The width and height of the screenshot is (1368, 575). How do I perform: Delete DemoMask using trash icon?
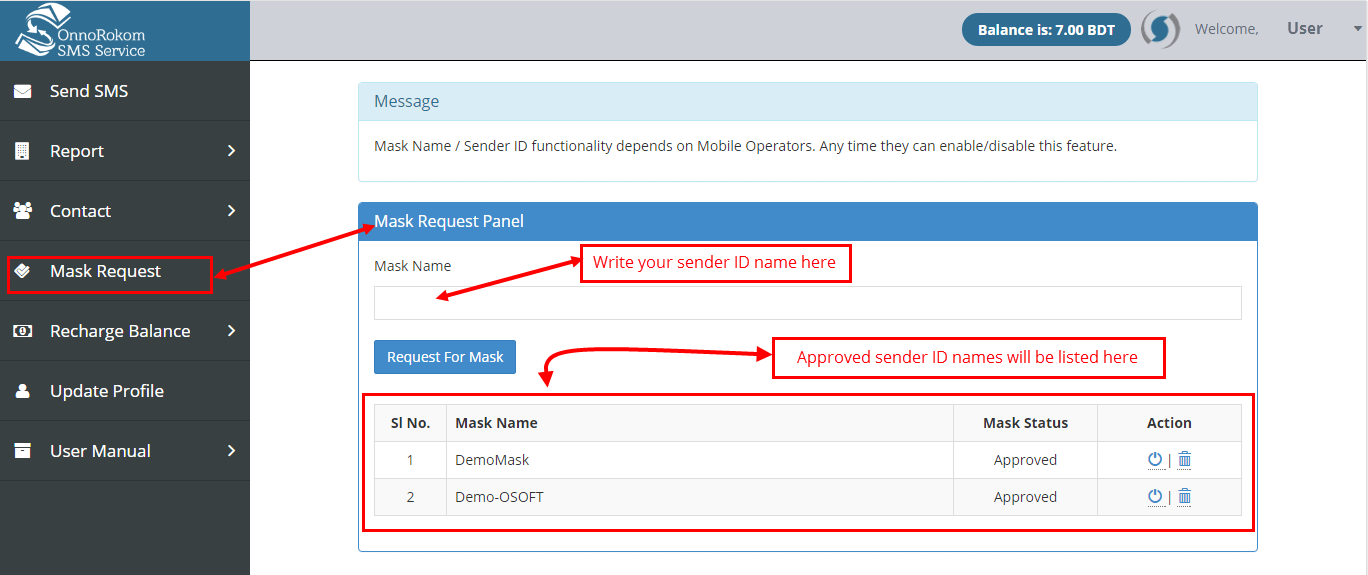coord(1184,459)
